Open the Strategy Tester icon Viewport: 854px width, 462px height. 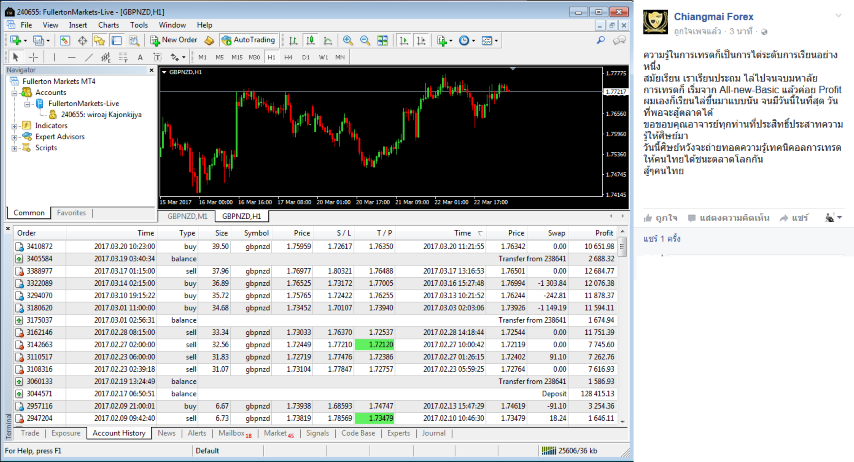(133, 40)
